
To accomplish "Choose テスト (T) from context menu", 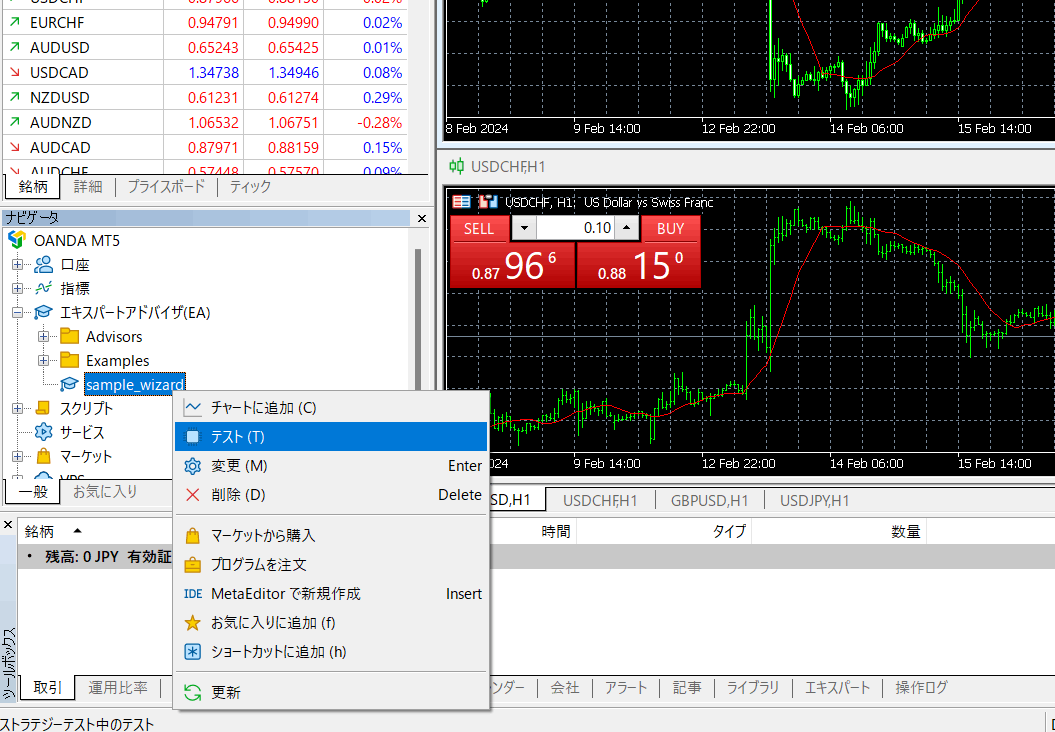I will pos(330,437).
